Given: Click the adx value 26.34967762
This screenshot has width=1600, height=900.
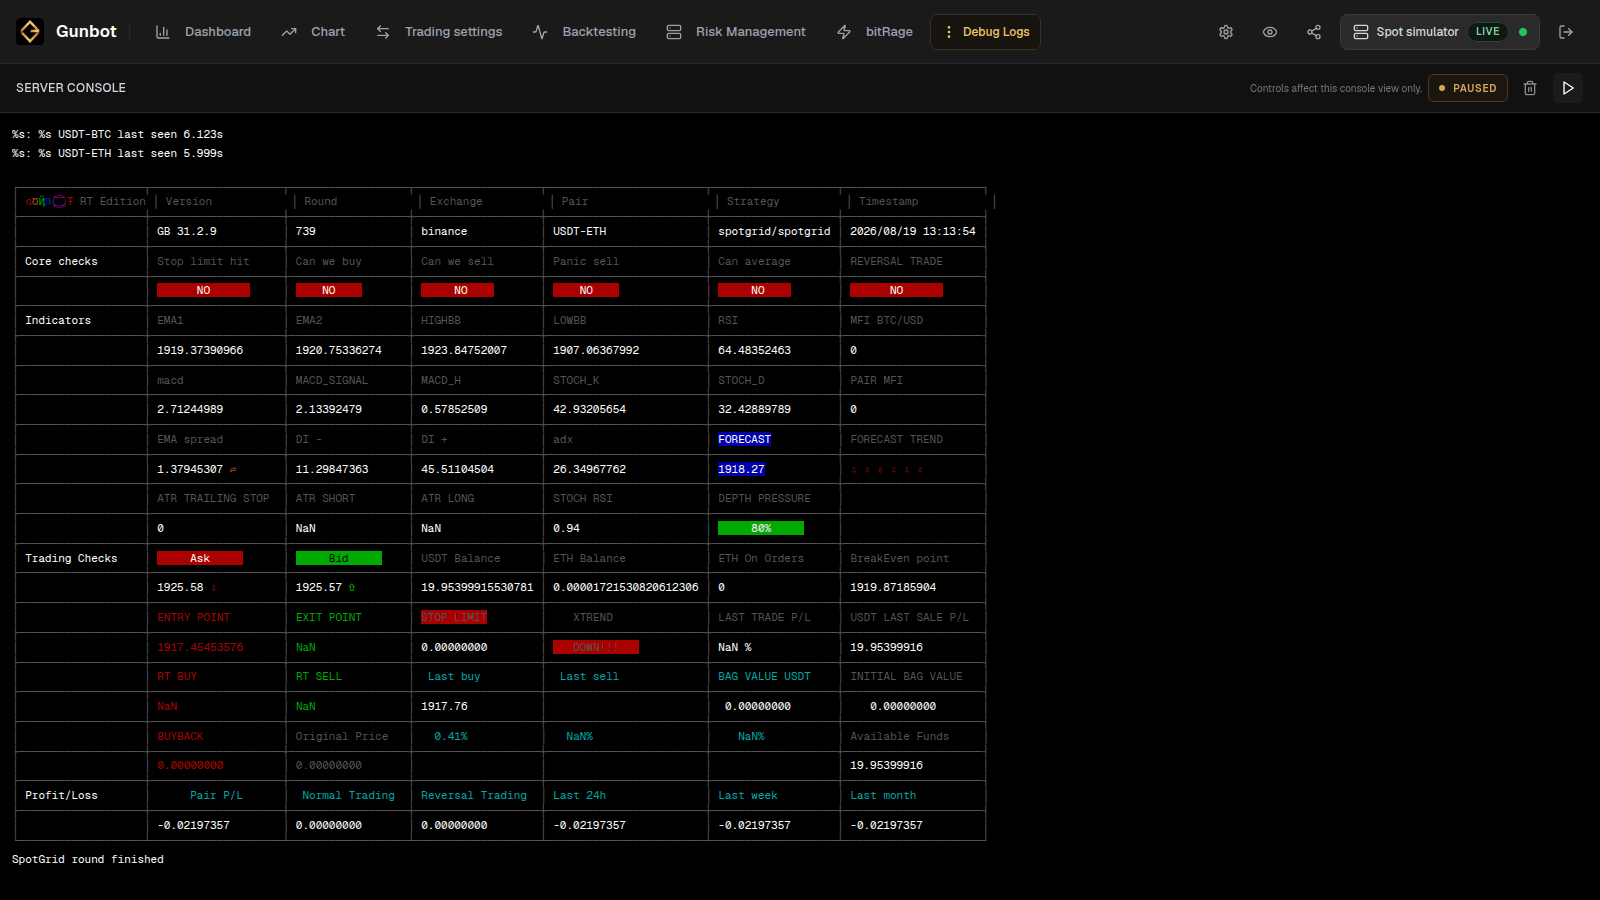Looking at the screenshot, I should tap(589, 469).
